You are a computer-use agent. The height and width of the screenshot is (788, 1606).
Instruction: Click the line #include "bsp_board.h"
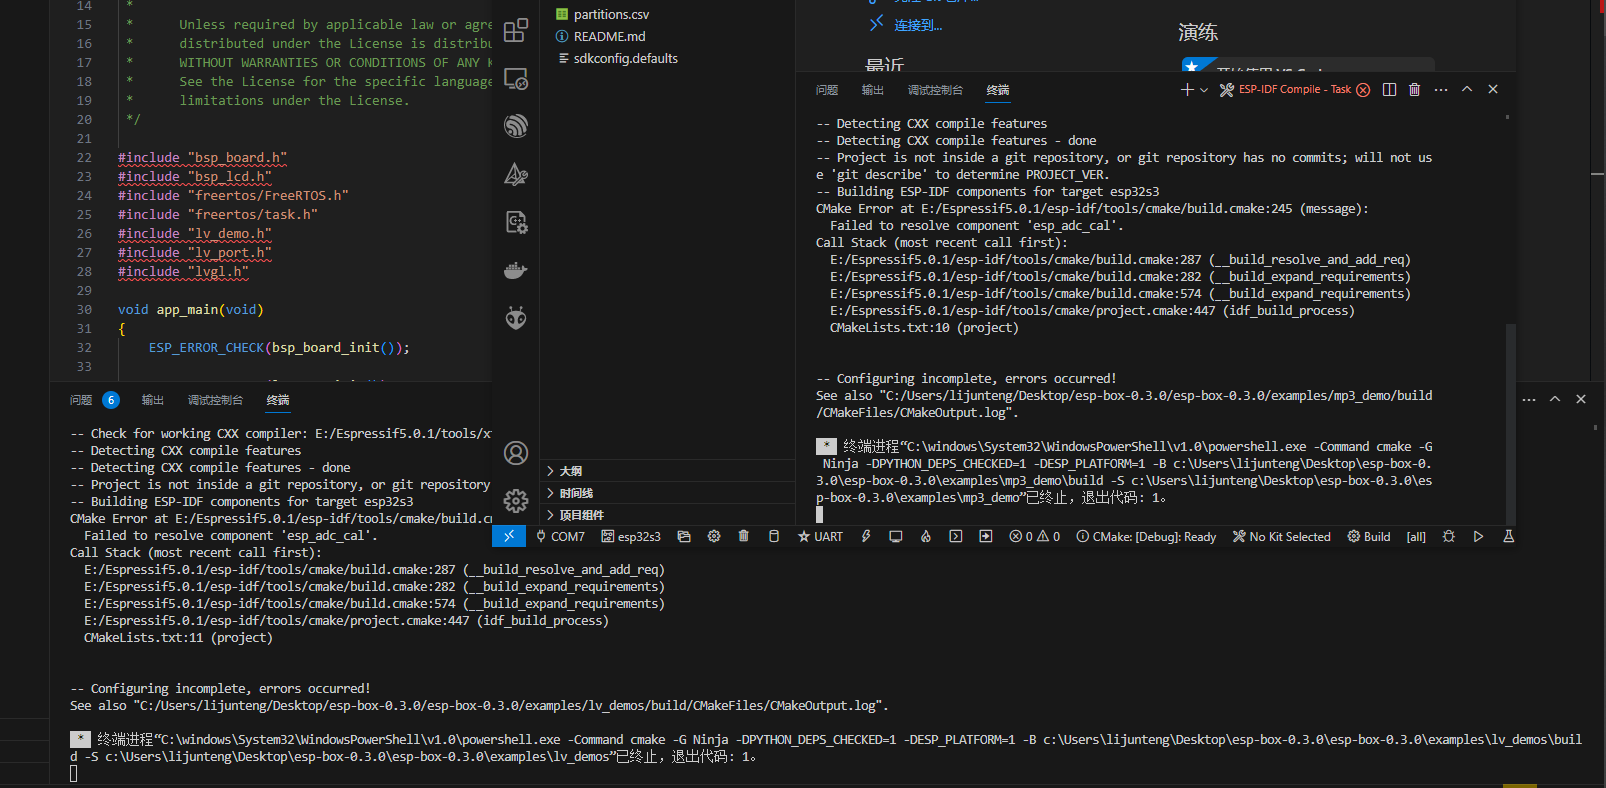pyautogui.click(x=202, y=157)
